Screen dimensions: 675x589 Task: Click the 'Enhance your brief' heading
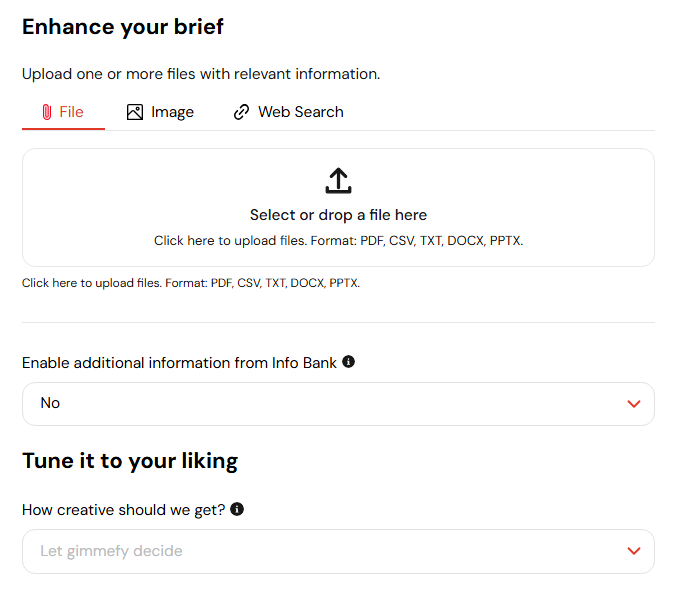[123, 27]
